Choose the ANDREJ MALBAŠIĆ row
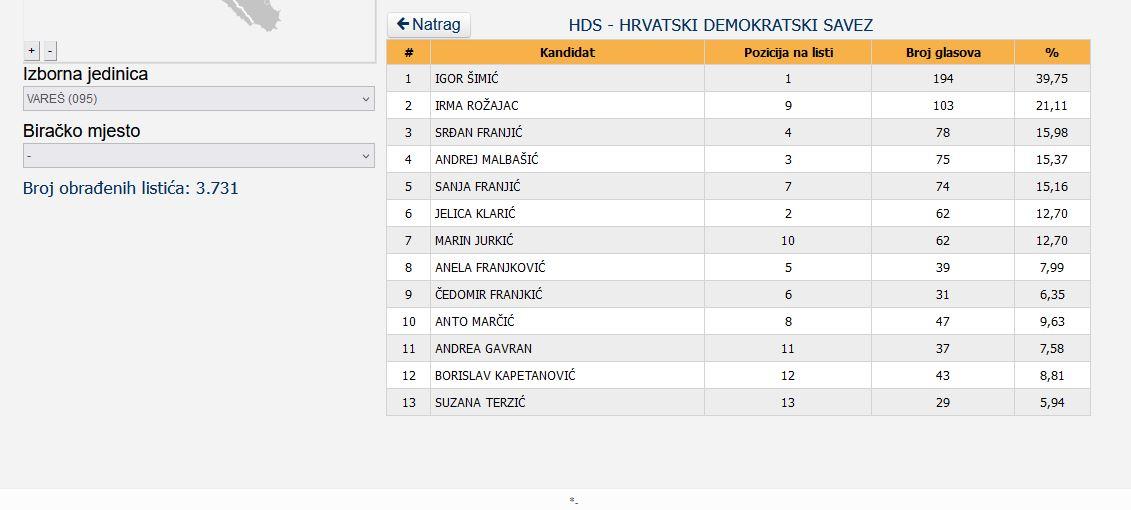Viewport: 1131px width, 510px height. 739,159
